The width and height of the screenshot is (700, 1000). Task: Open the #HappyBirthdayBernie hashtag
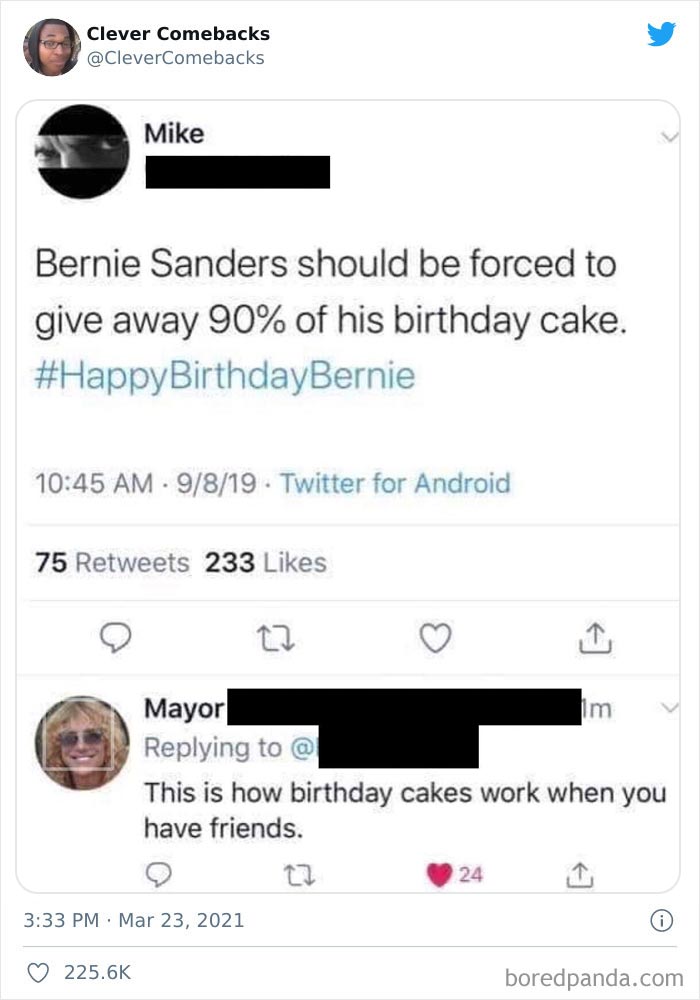coord(224,376)
